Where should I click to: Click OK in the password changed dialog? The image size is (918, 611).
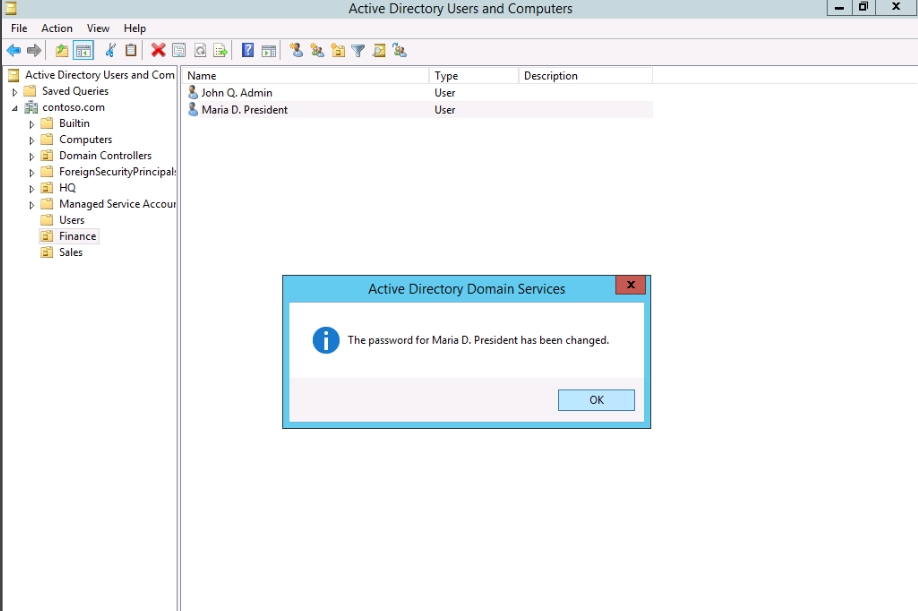[x=596, y=400]
